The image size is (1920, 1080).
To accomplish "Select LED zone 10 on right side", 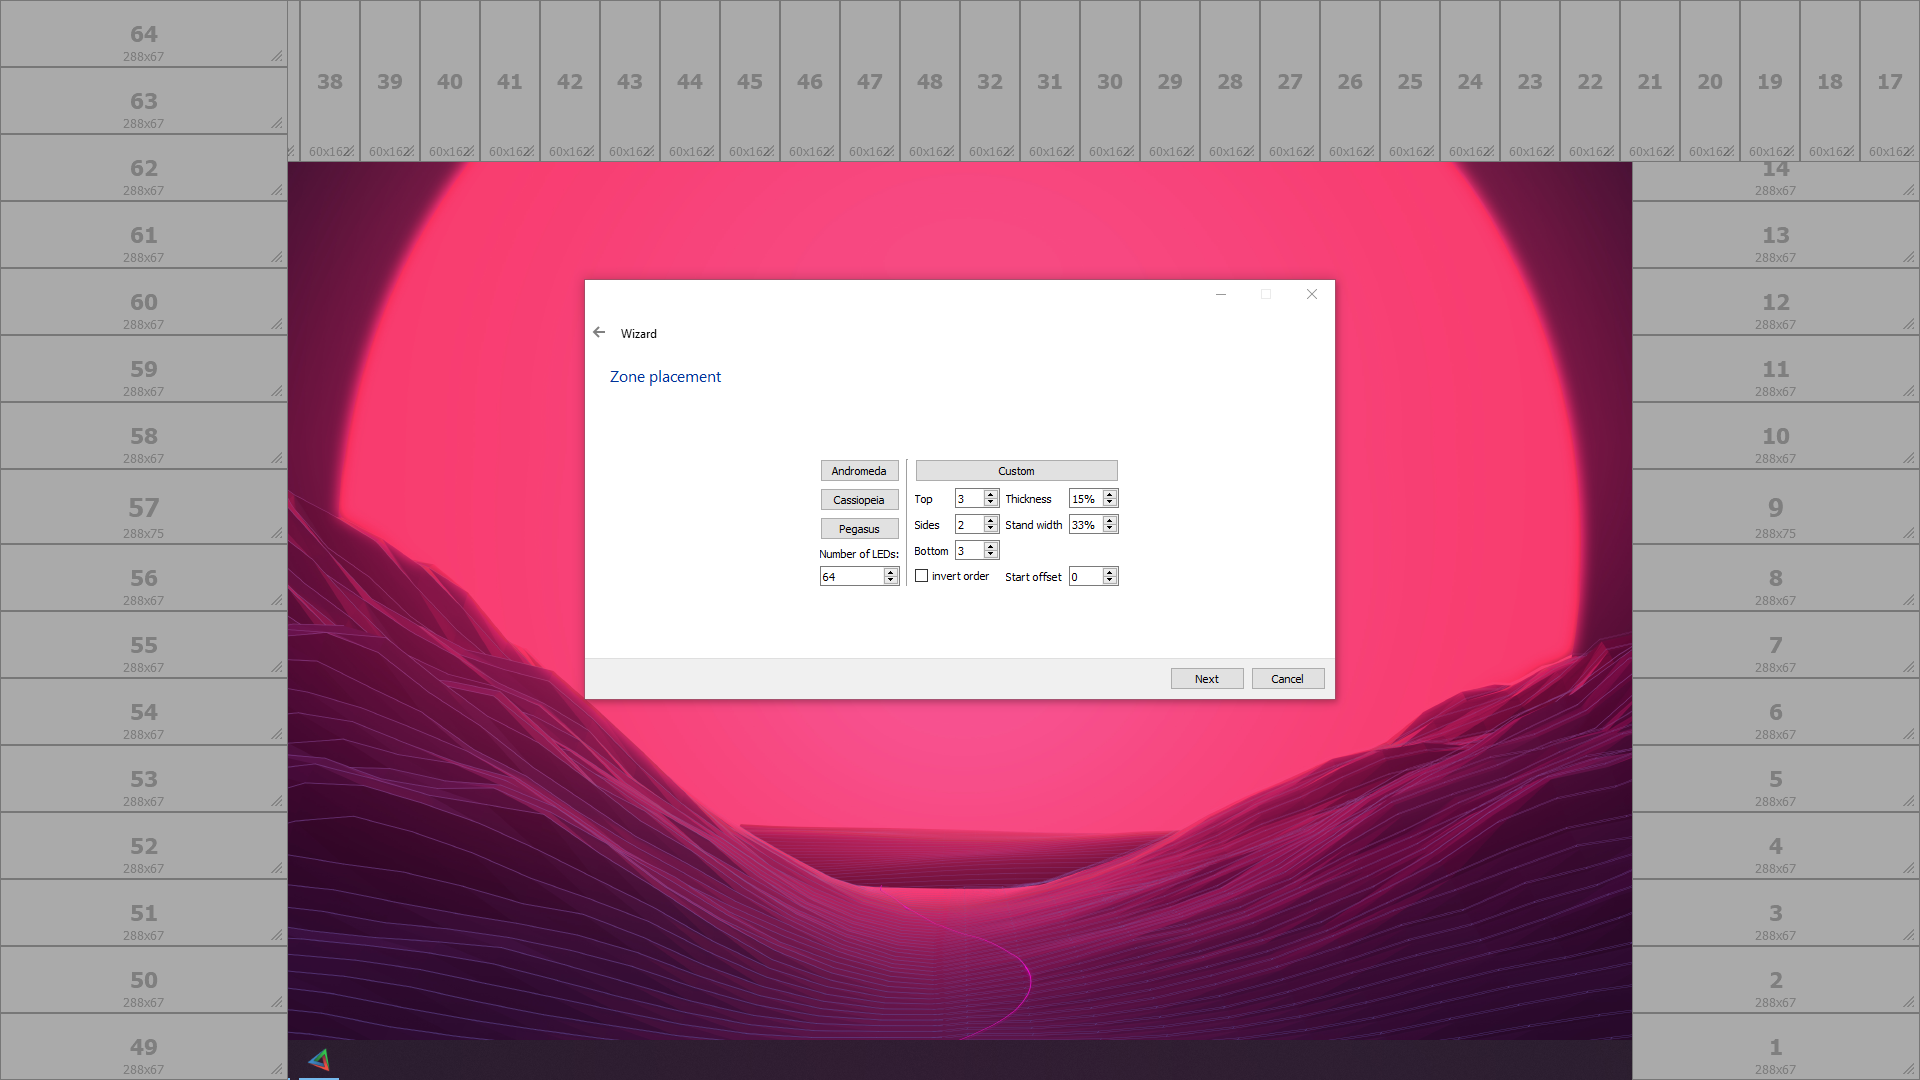I will coord(1776,436).
